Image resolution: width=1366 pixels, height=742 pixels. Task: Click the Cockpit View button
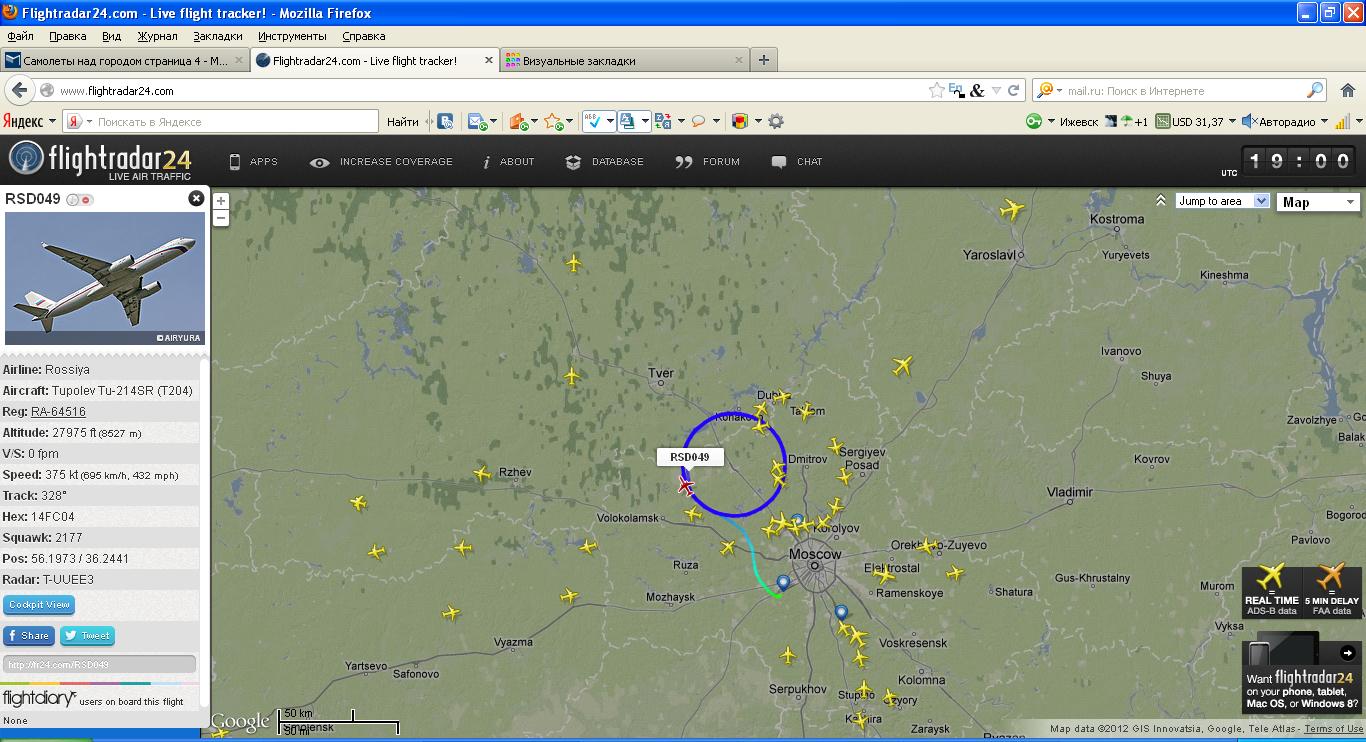(x=39, y=605)
